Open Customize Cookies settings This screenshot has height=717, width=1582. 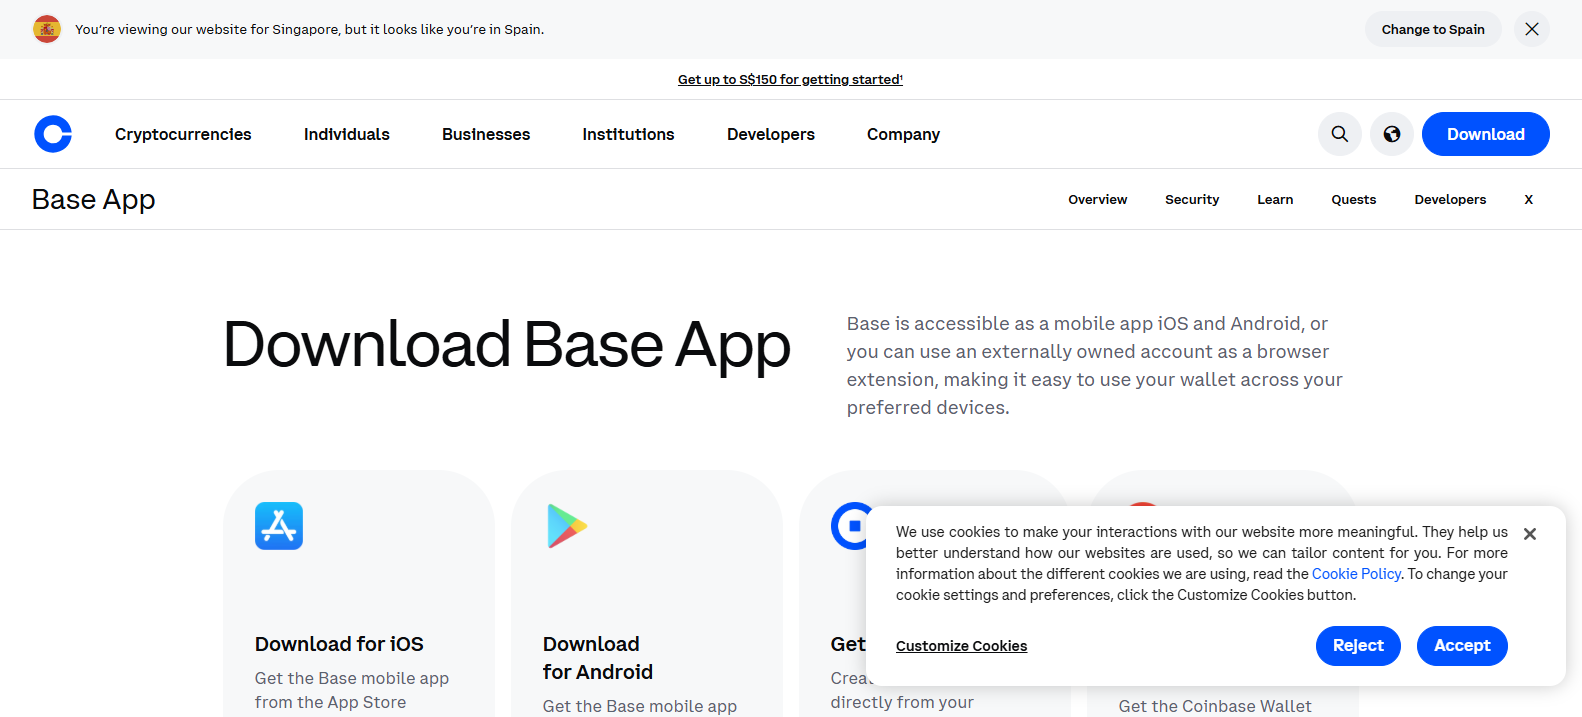pyautogui.click(x=961, y=646)
